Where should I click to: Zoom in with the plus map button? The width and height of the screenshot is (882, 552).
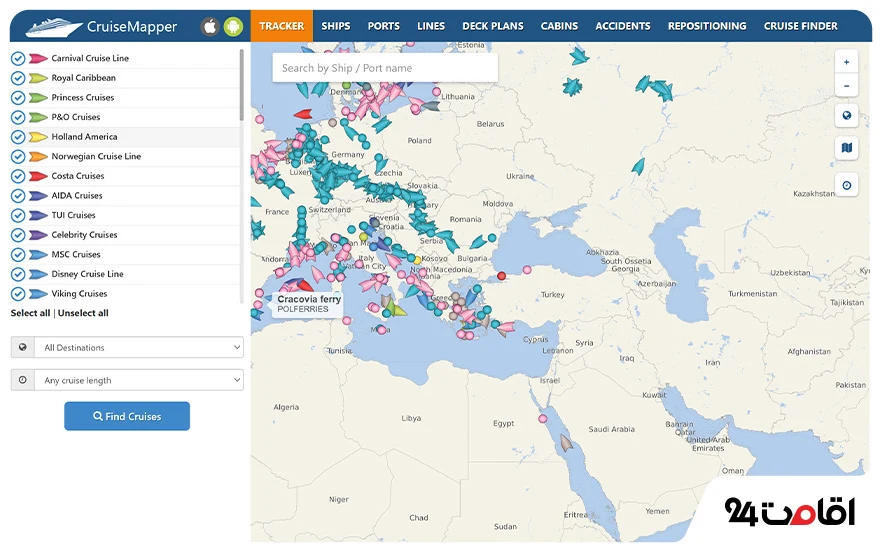846,62
